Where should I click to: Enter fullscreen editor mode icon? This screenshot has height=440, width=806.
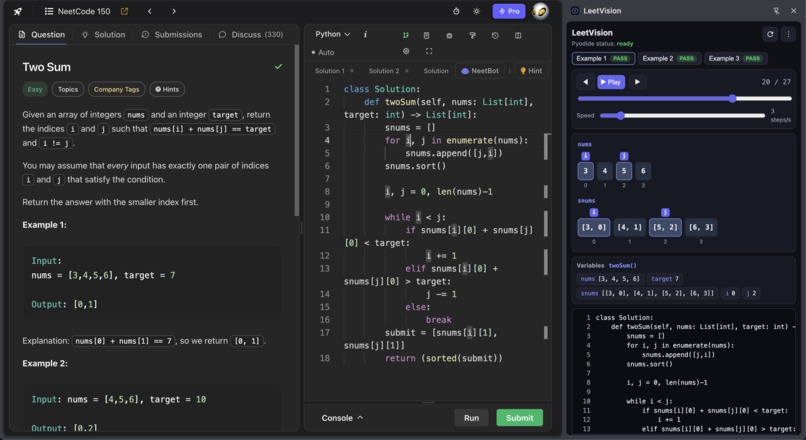click(x=429, y=51)
